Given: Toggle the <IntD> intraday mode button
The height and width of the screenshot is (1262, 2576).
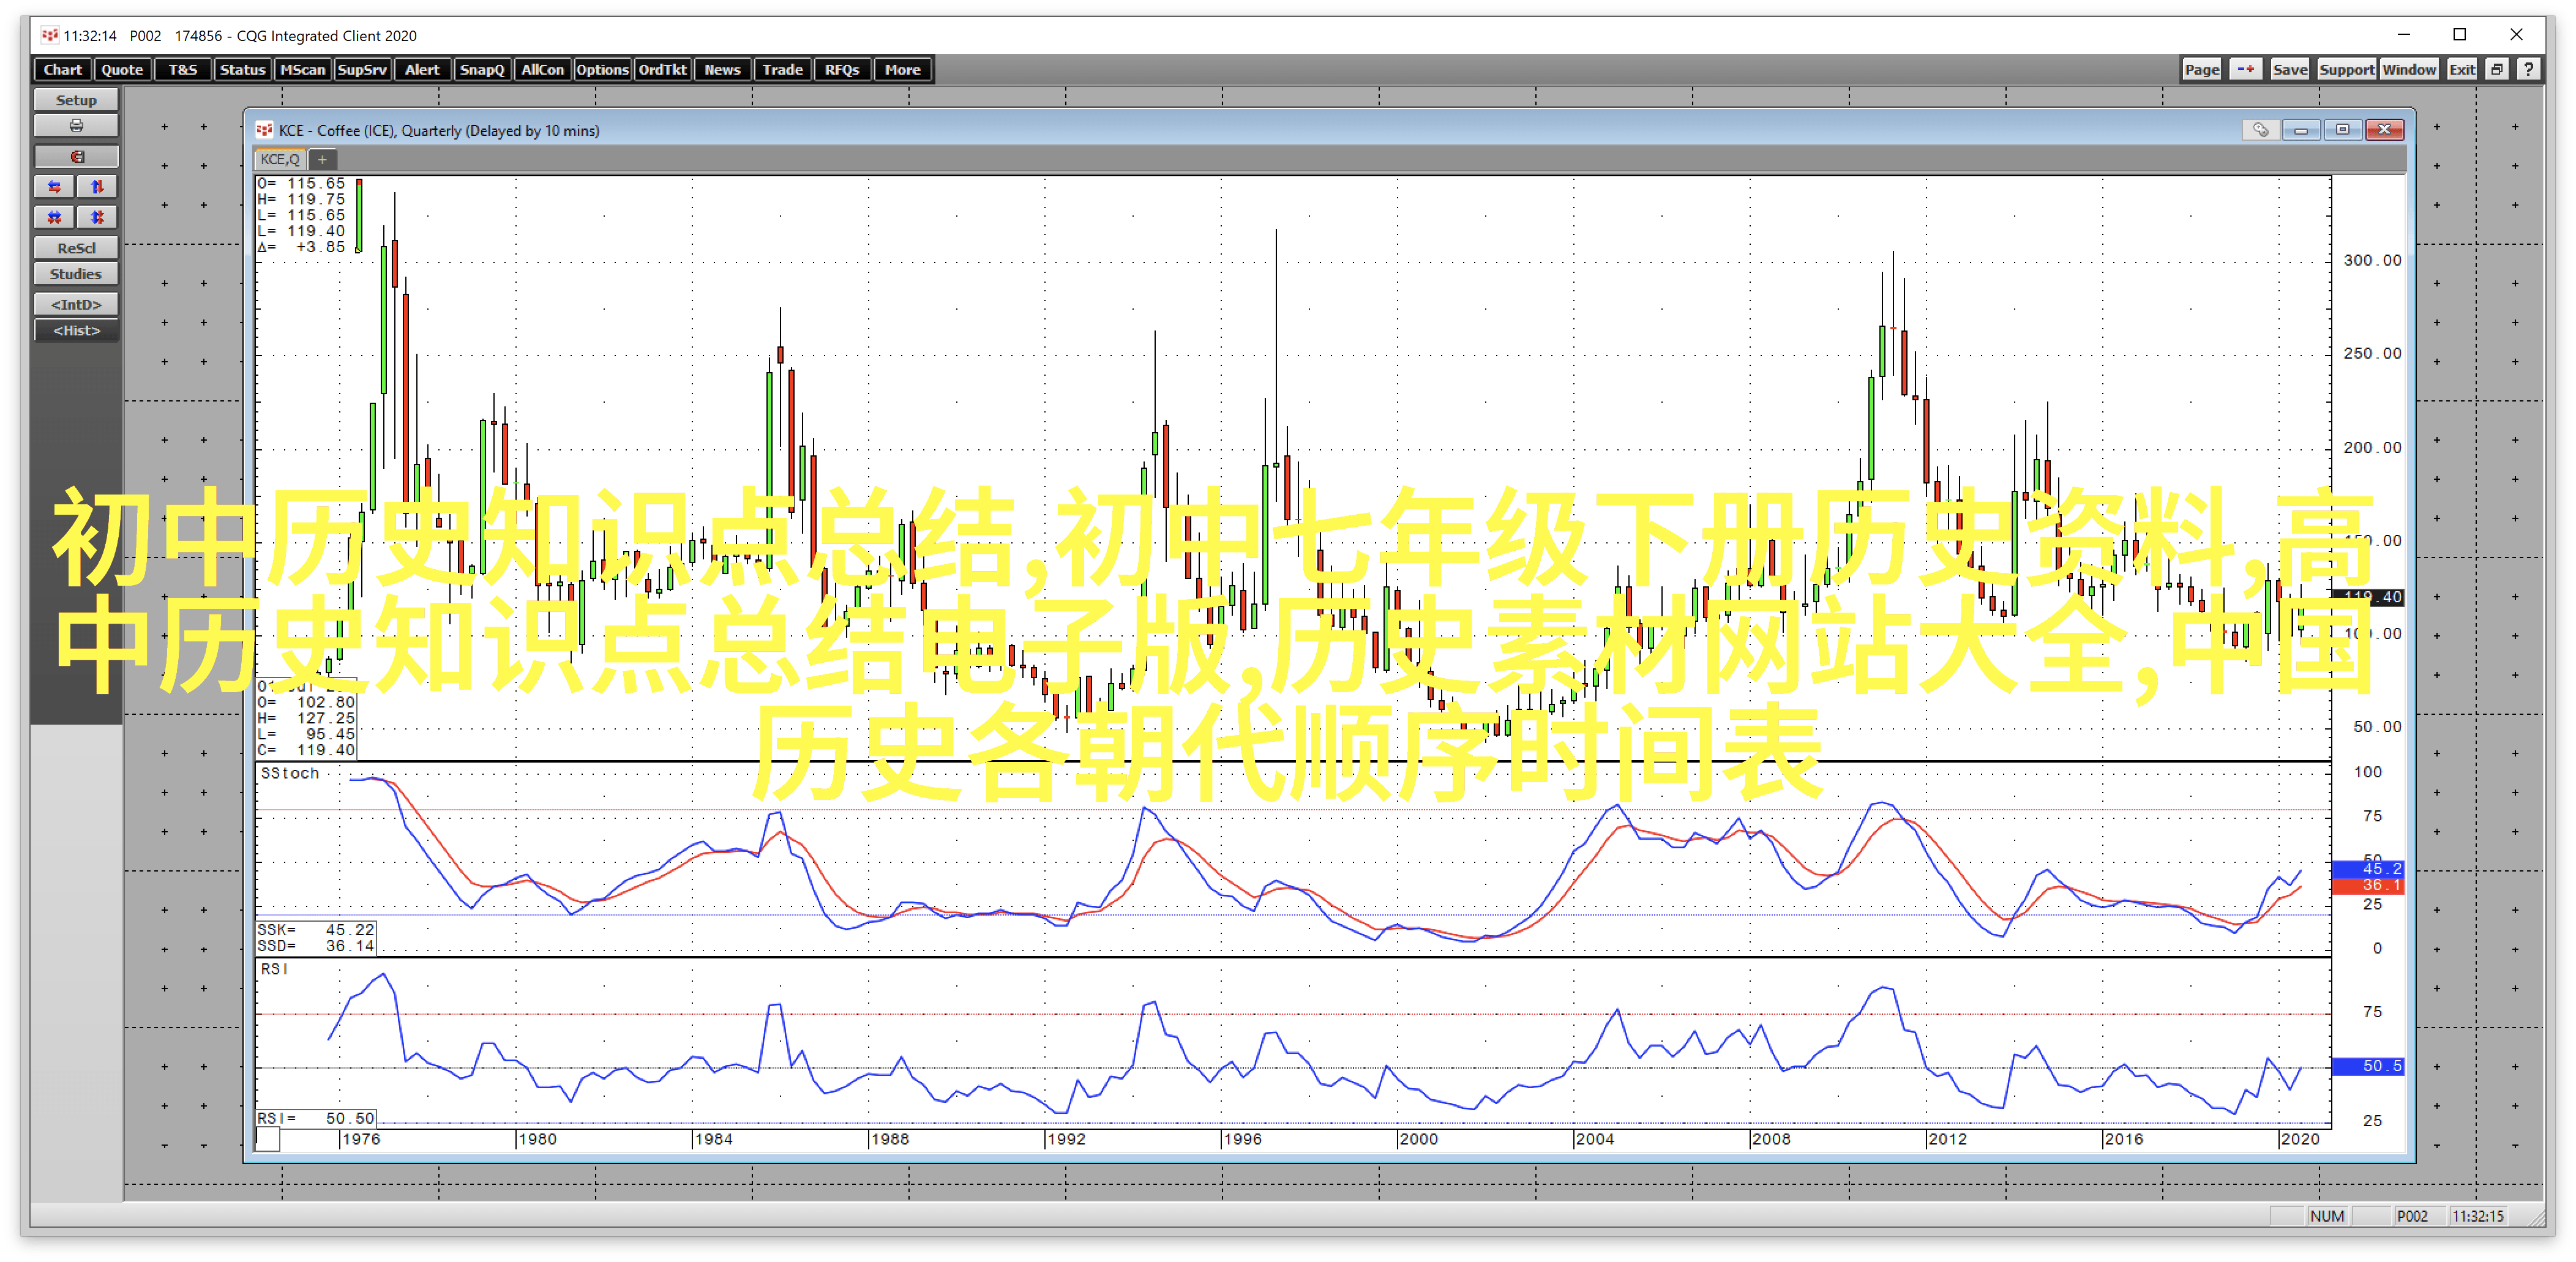Looking at the screenshot, I should (76, 304).
